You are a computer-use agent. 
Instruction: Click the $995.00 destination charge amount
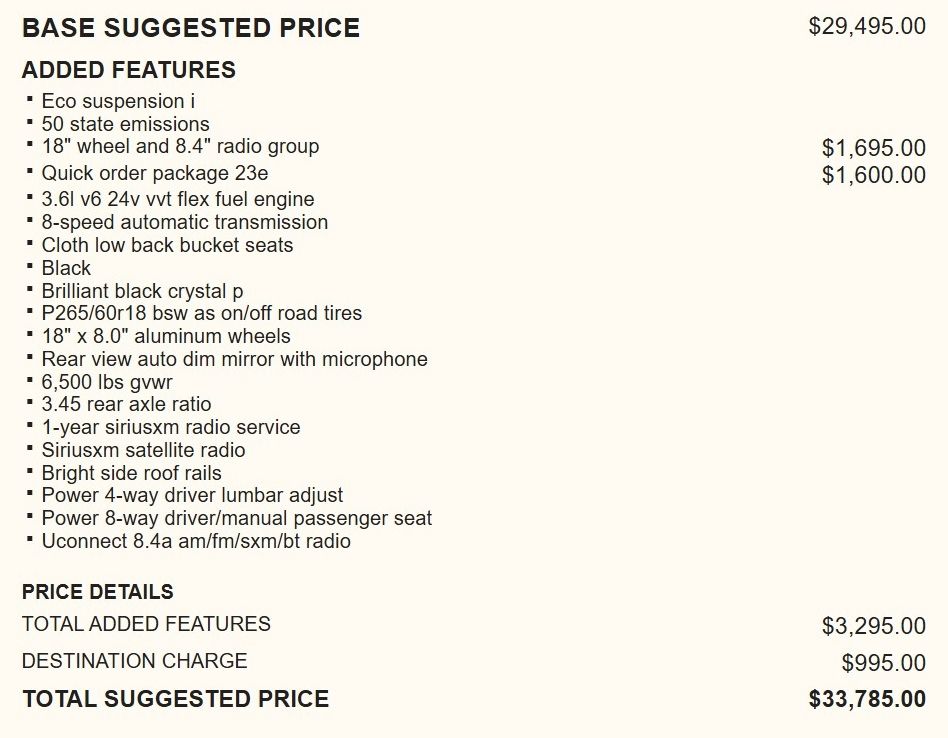[883, 663]
